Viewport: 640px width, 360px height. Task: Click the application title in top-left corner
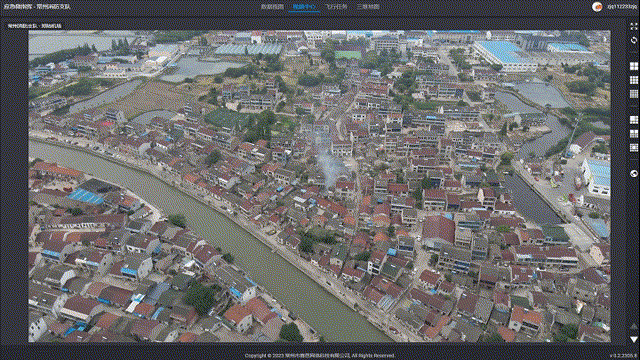tap(37, 7)
